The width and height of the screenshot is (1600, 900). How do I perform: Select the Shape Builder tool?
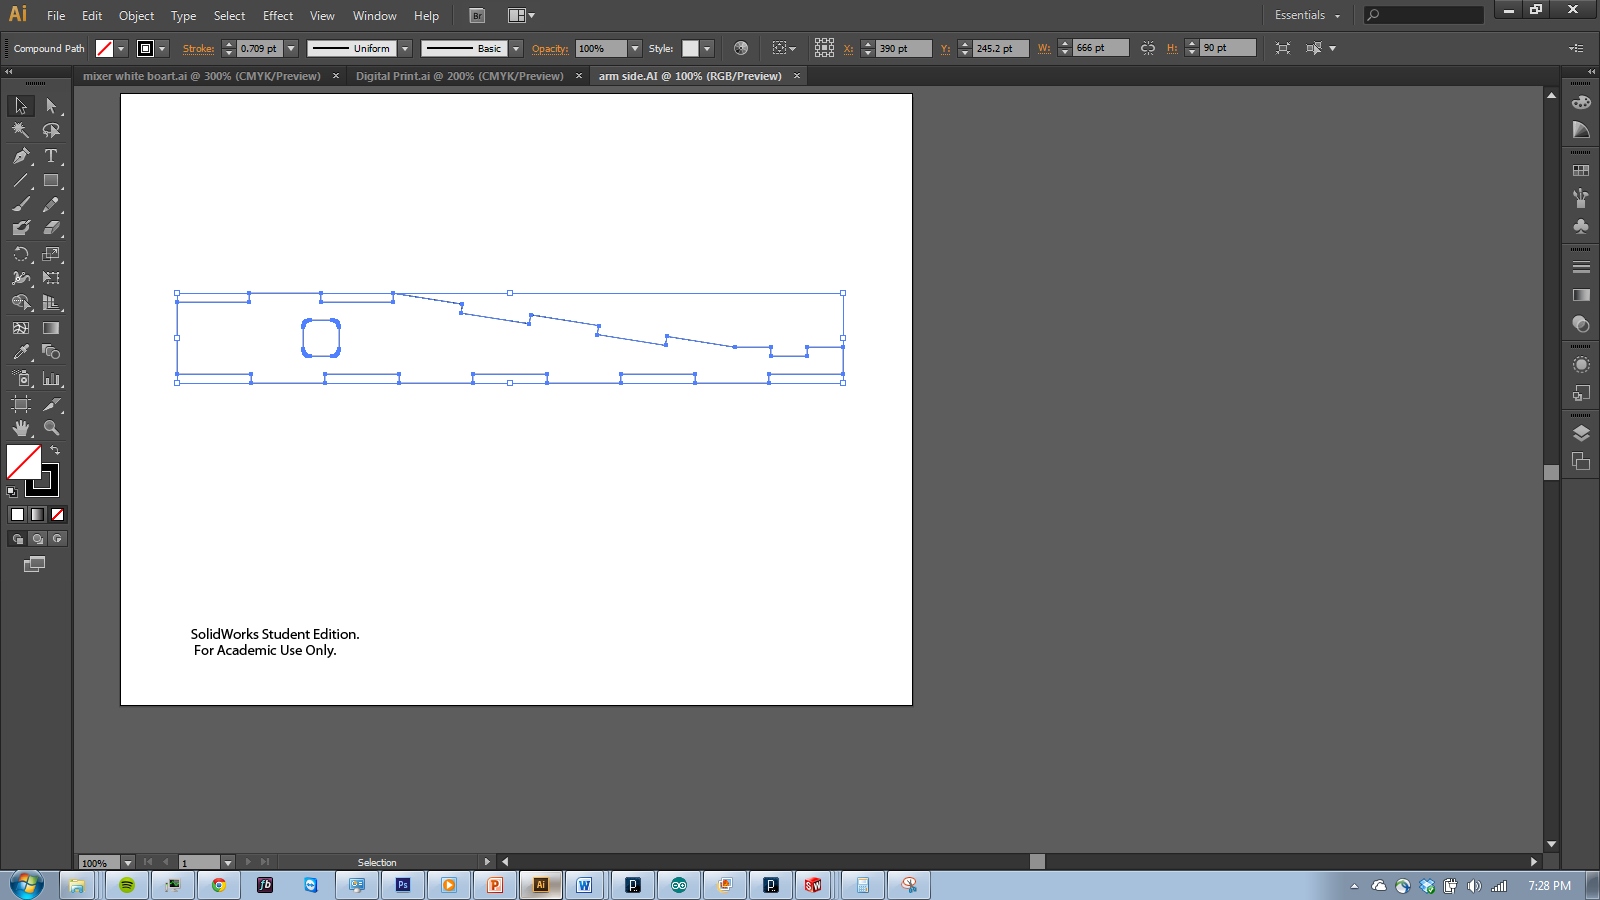point(21,303)
